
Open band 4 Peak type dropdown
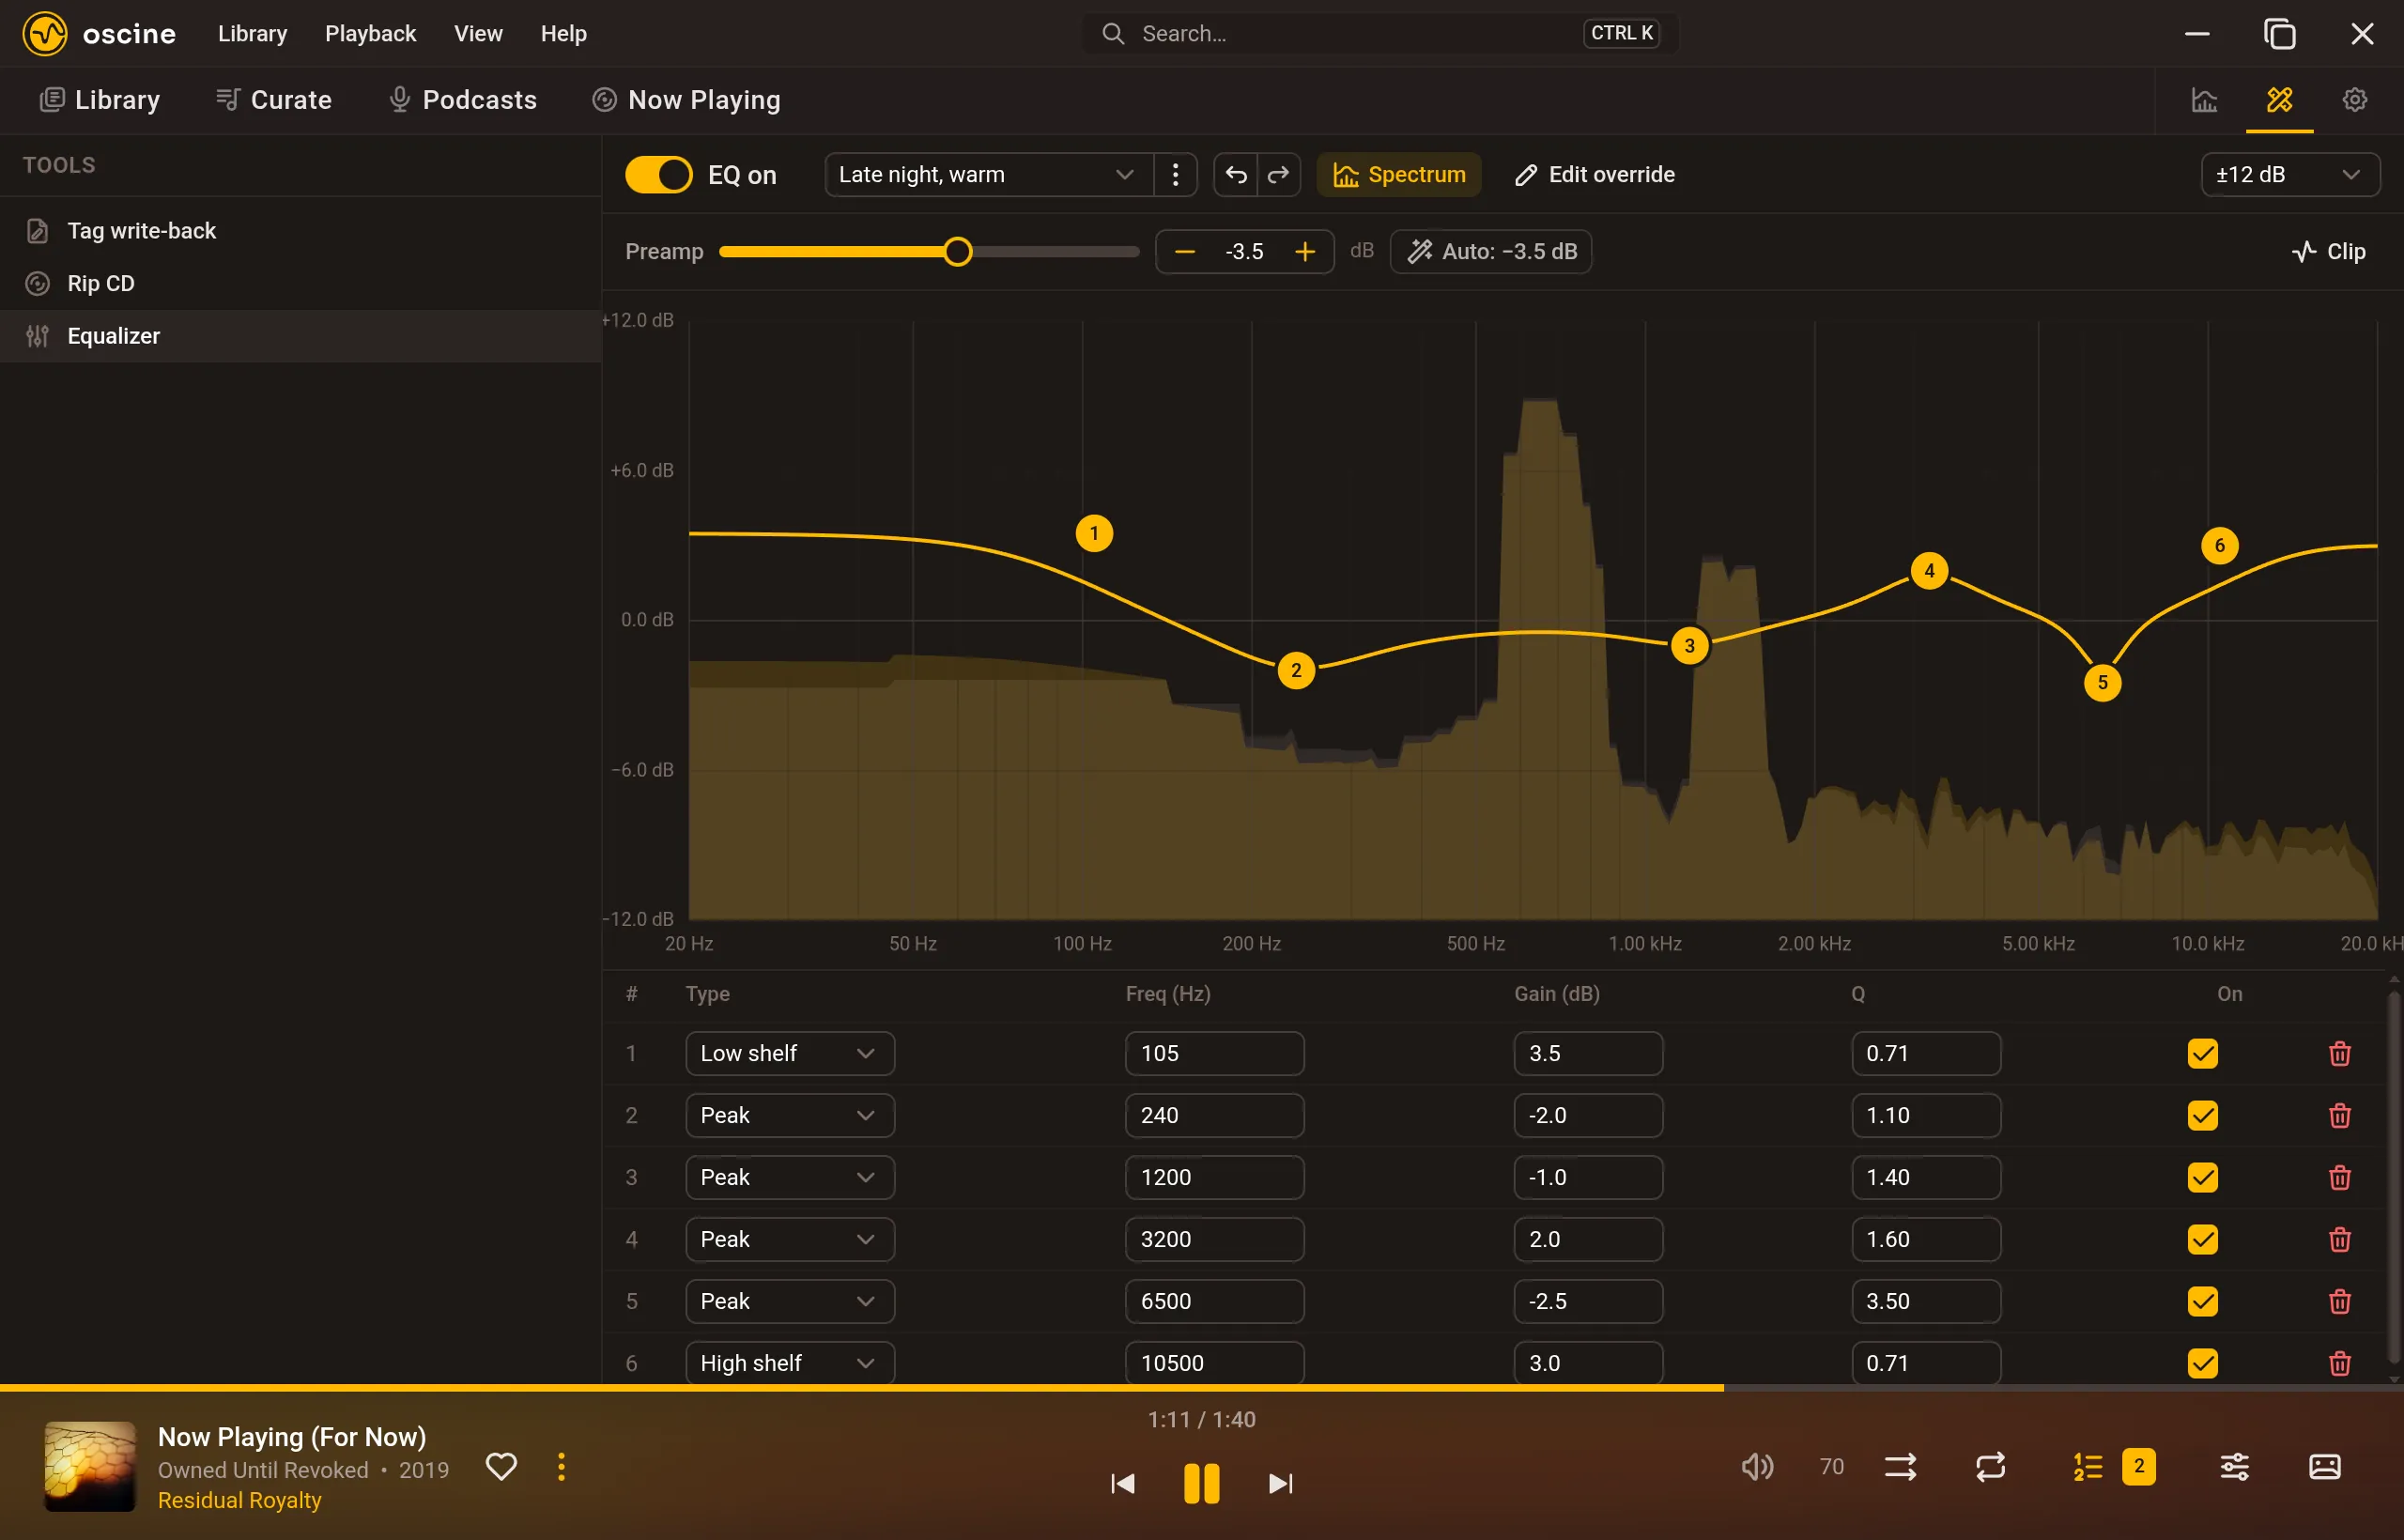click(x=789, y=1240)
